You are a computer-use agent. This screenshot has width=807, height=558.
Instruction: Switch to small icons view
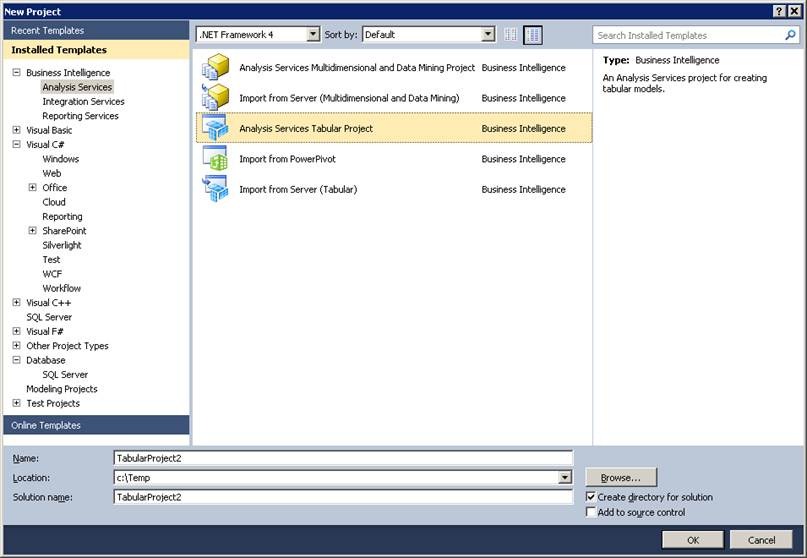coord(511,34)
